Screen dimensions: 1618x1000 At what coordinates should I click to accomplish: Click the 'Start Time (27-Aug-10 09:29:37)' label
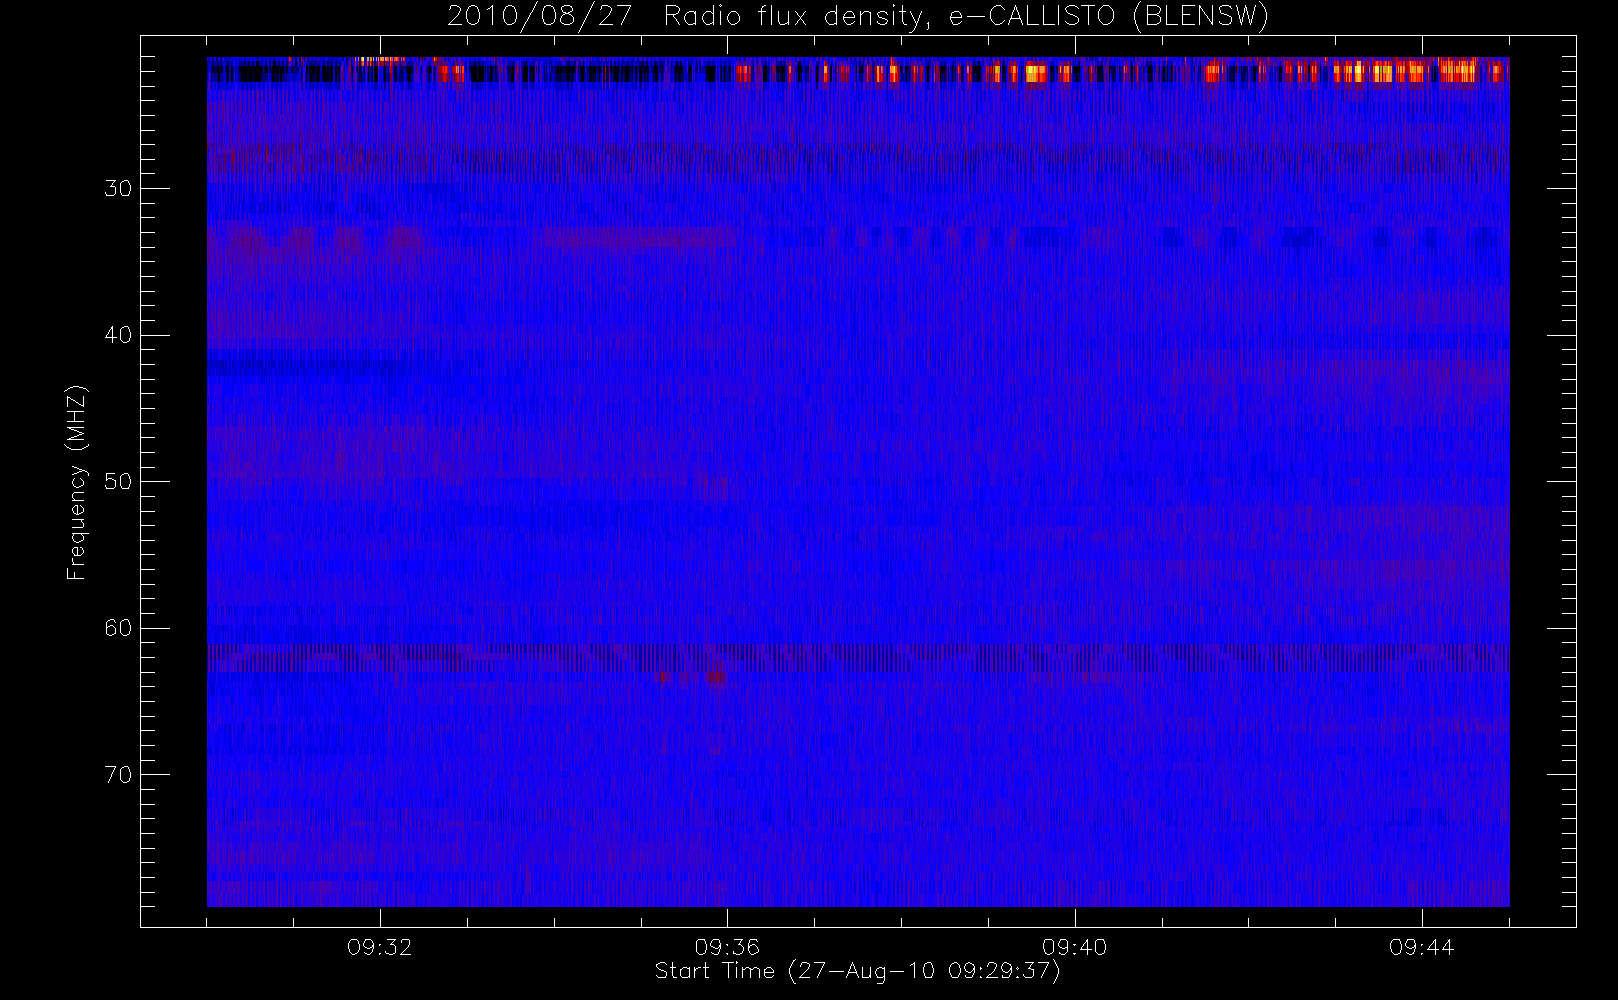(857, 971)
